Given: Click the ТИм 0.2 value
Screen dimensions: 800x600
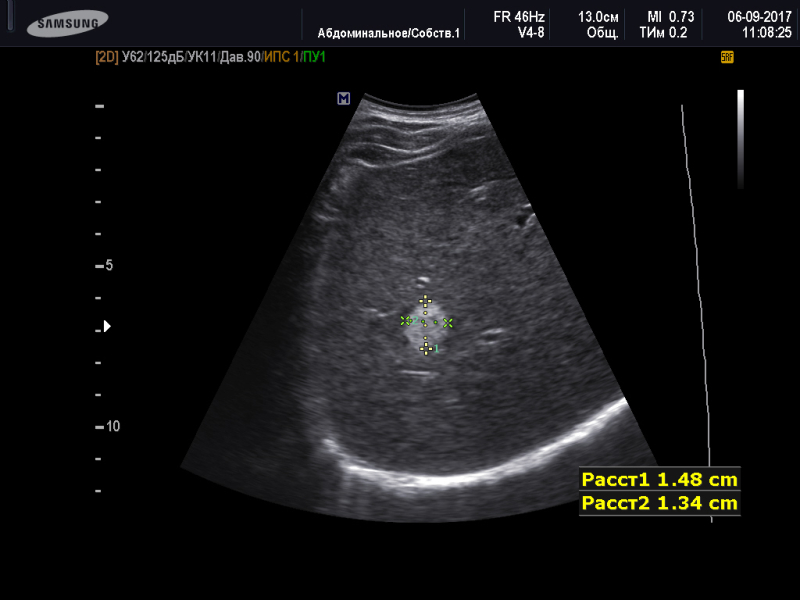Looking at the screenshot, I should tap(663, 33).
